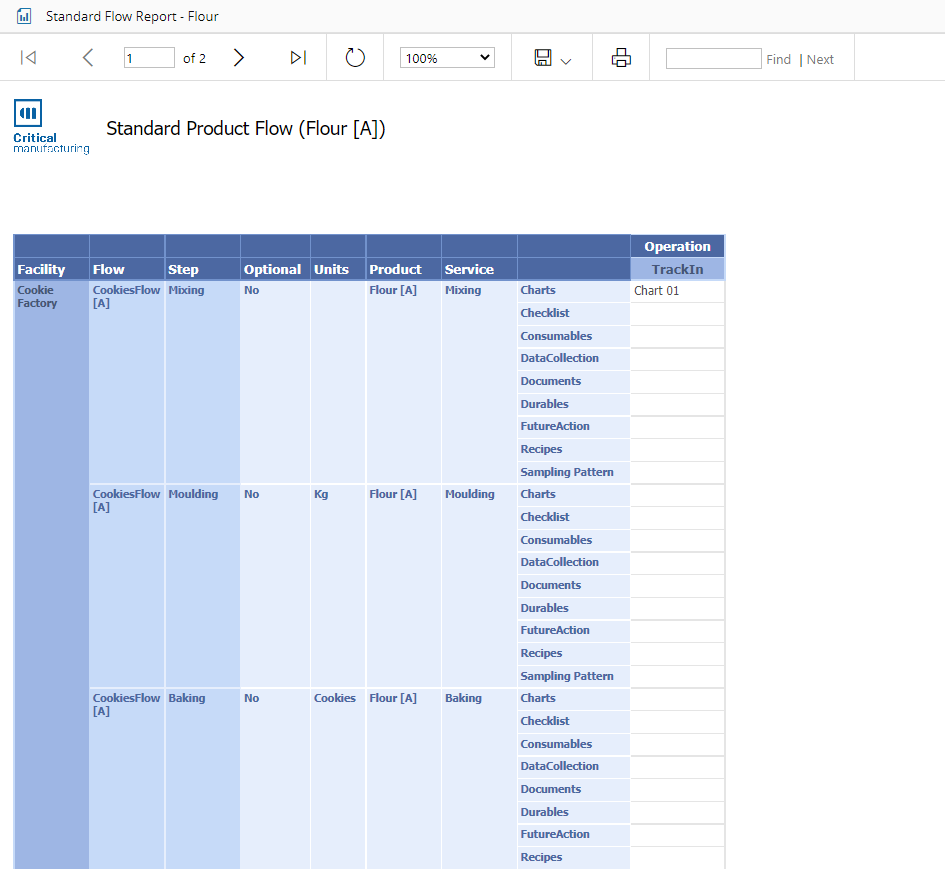Go to the previous report page
The height and width of the screenshot is (869, 945).
point(88,58)
